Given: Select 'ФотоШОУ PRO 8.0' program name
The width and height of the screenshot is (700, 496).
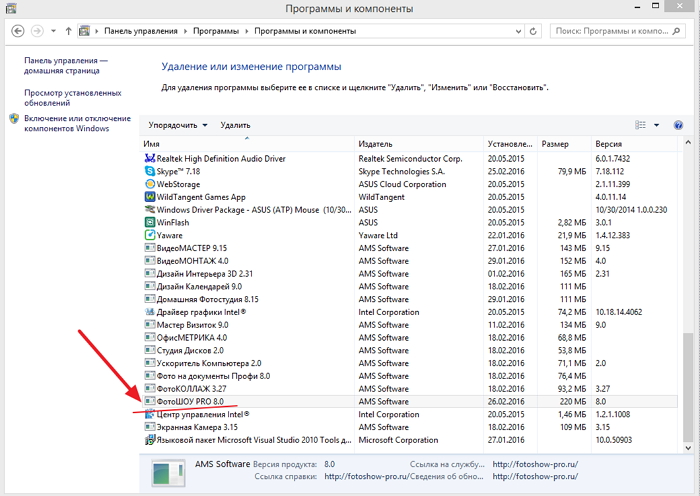Looking at the screenshot, I should click(x=190, y=401).
